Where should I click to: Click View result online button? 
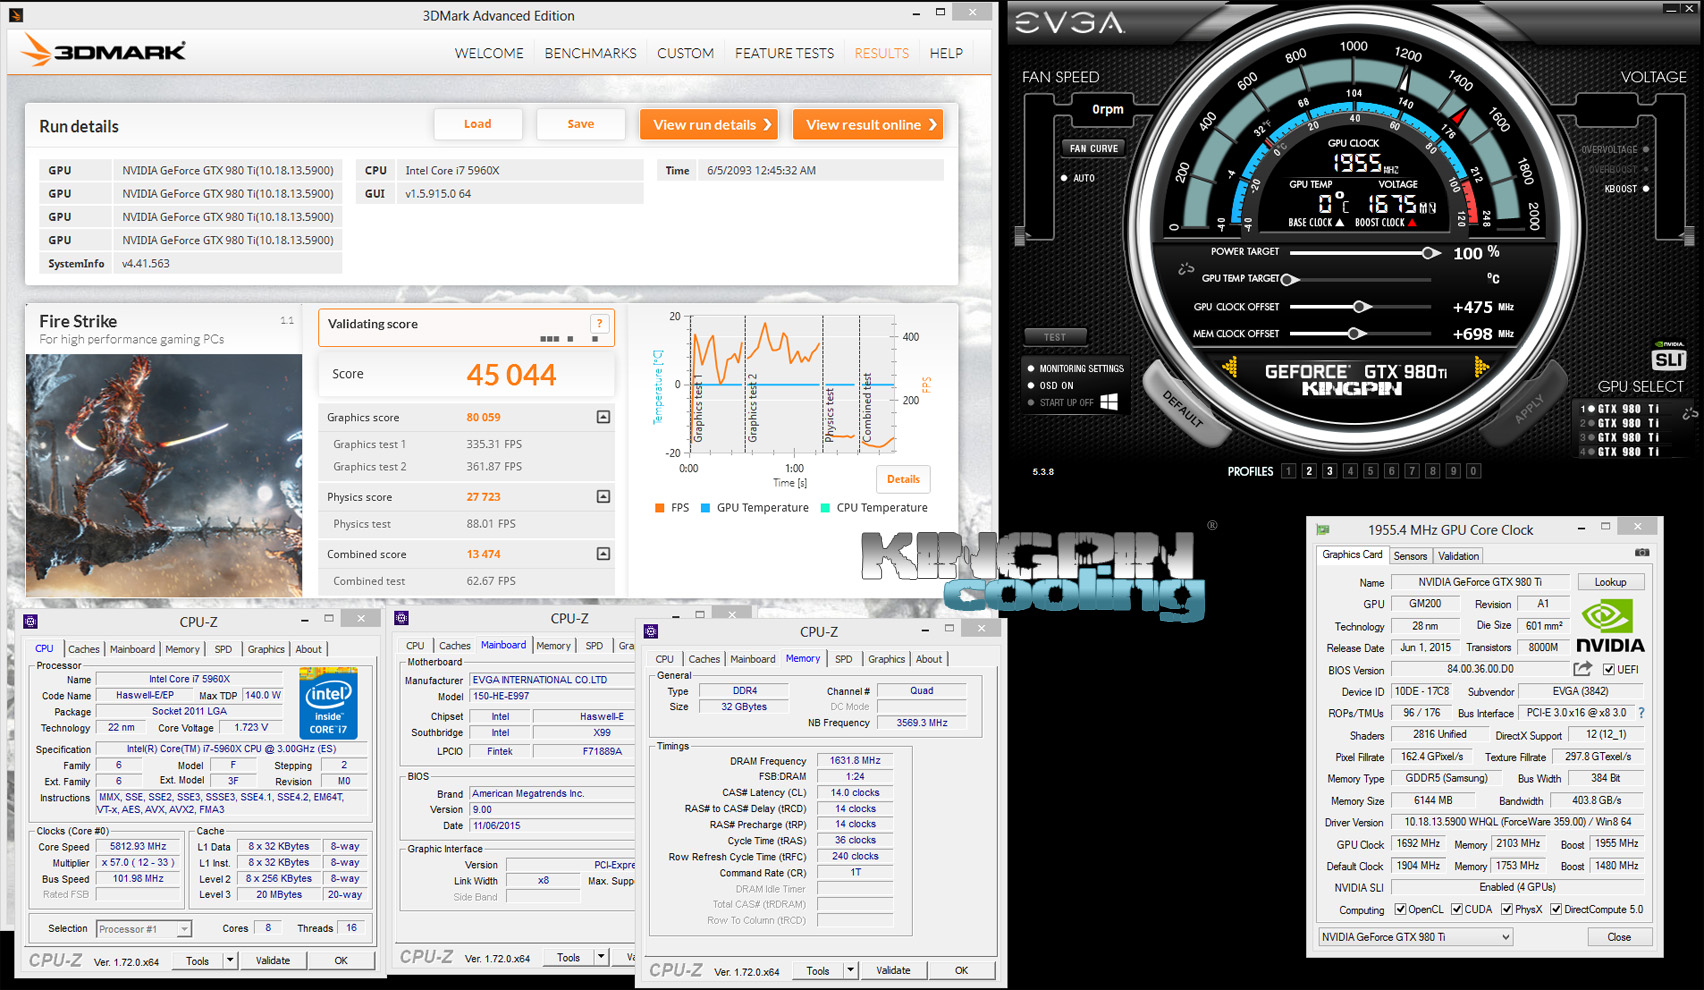tap(868, 125)
